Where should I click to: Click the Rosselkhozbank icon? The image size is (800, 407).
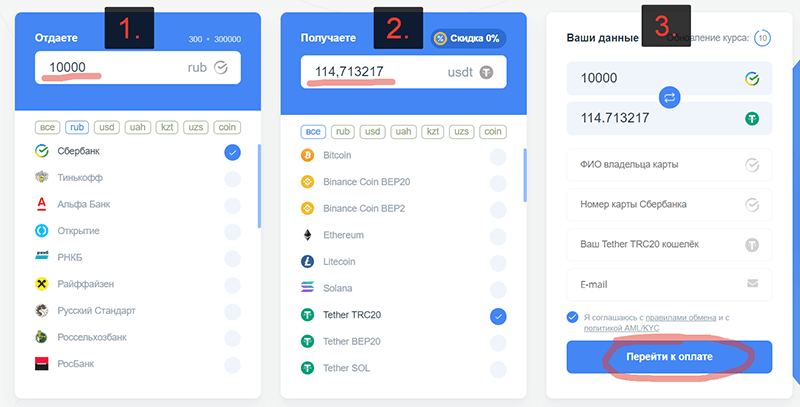pyautogui.click(x=41, y=337)
